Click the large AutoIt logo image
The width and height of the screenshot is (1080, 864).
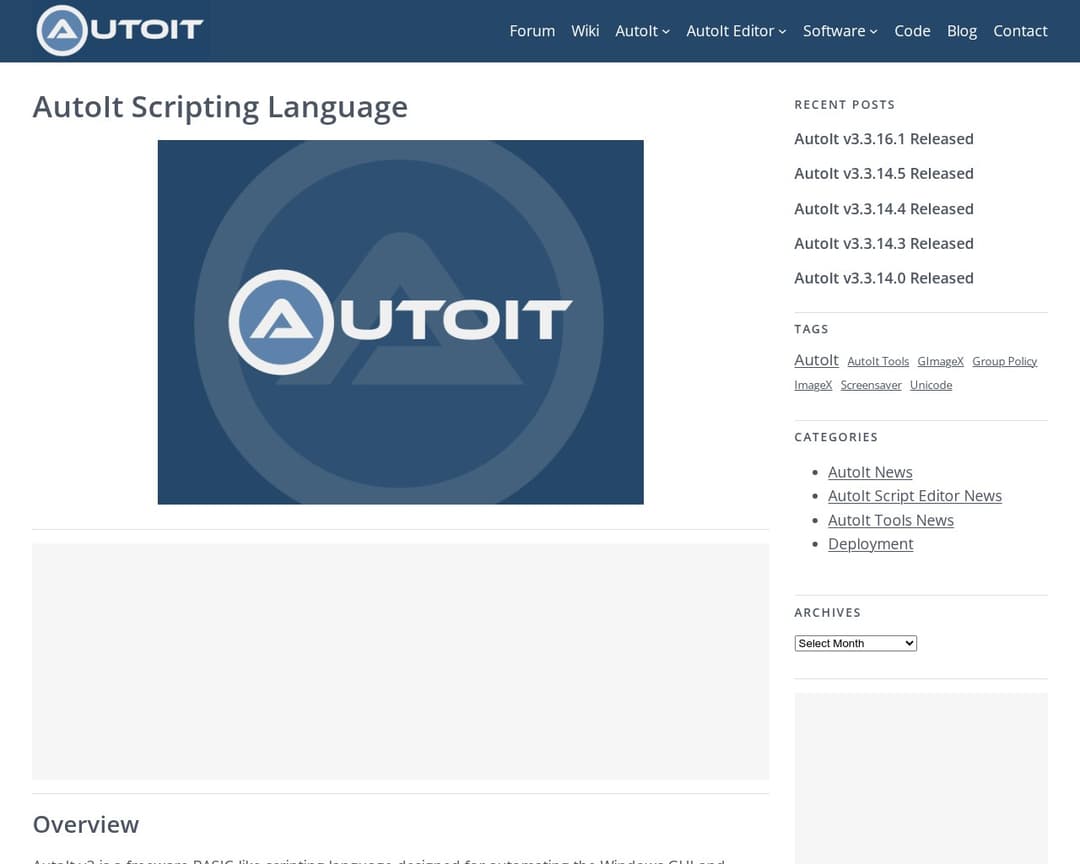click(400, 321)
